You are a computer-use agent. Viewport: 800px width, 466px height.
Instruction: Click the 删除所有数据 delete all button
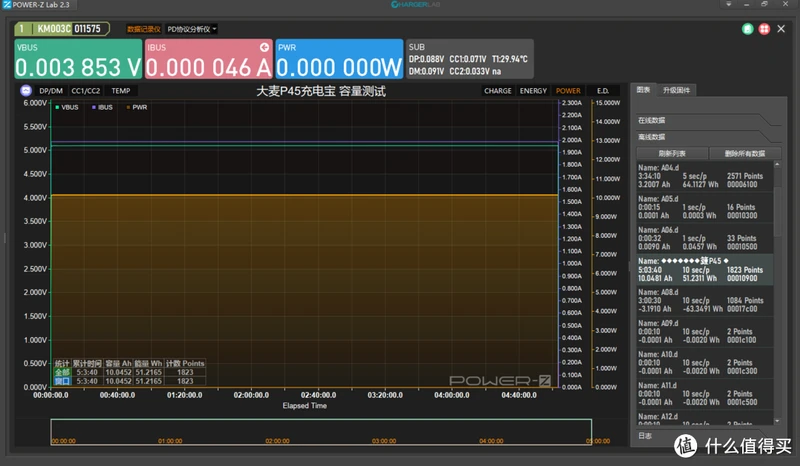(x=745, y=153)
